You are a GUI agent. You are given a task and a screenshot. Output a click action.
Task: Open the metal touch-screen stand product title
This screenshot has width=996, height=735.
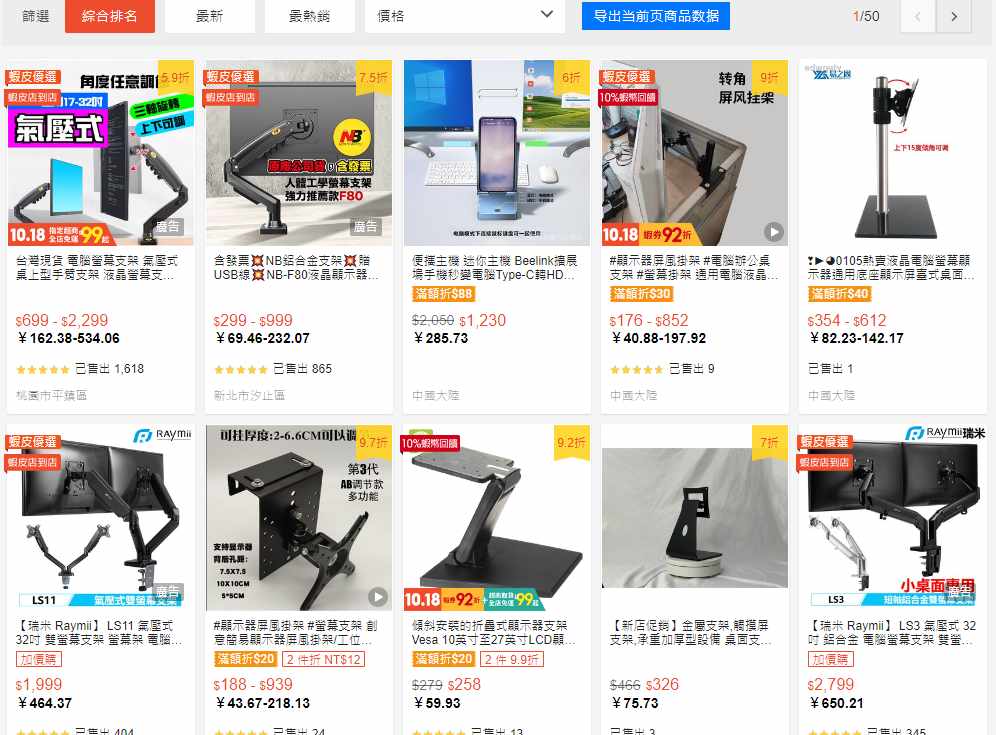coord(690,633)
